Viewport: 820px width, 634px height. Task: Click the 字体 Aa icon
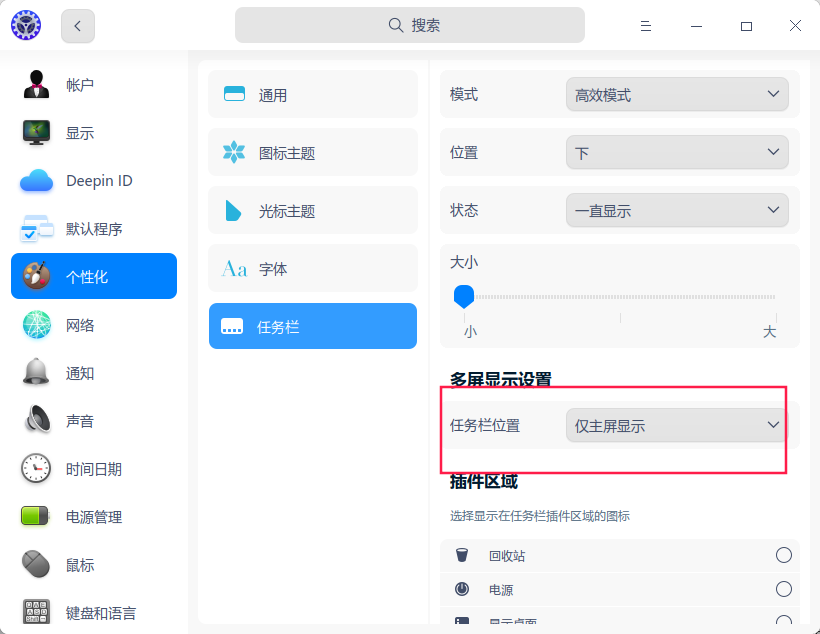pyautogui.click(x=234, y=269)
